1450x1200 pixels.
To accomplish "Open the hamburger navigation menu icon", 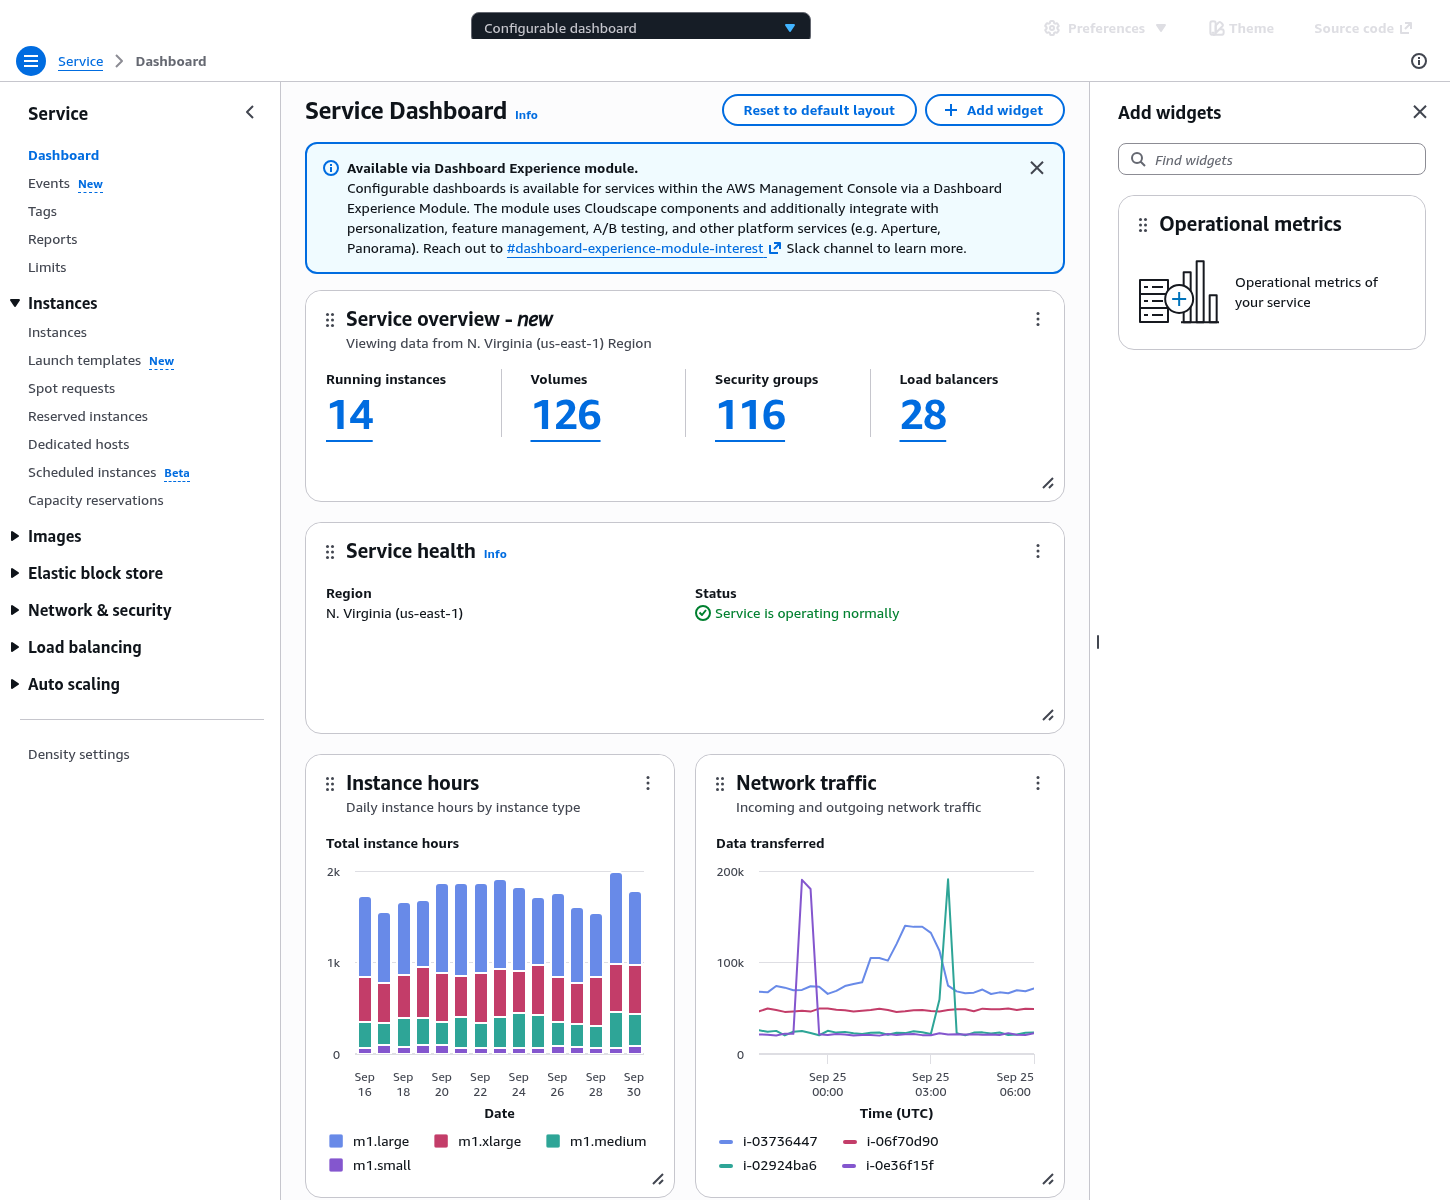I will 31,61.
